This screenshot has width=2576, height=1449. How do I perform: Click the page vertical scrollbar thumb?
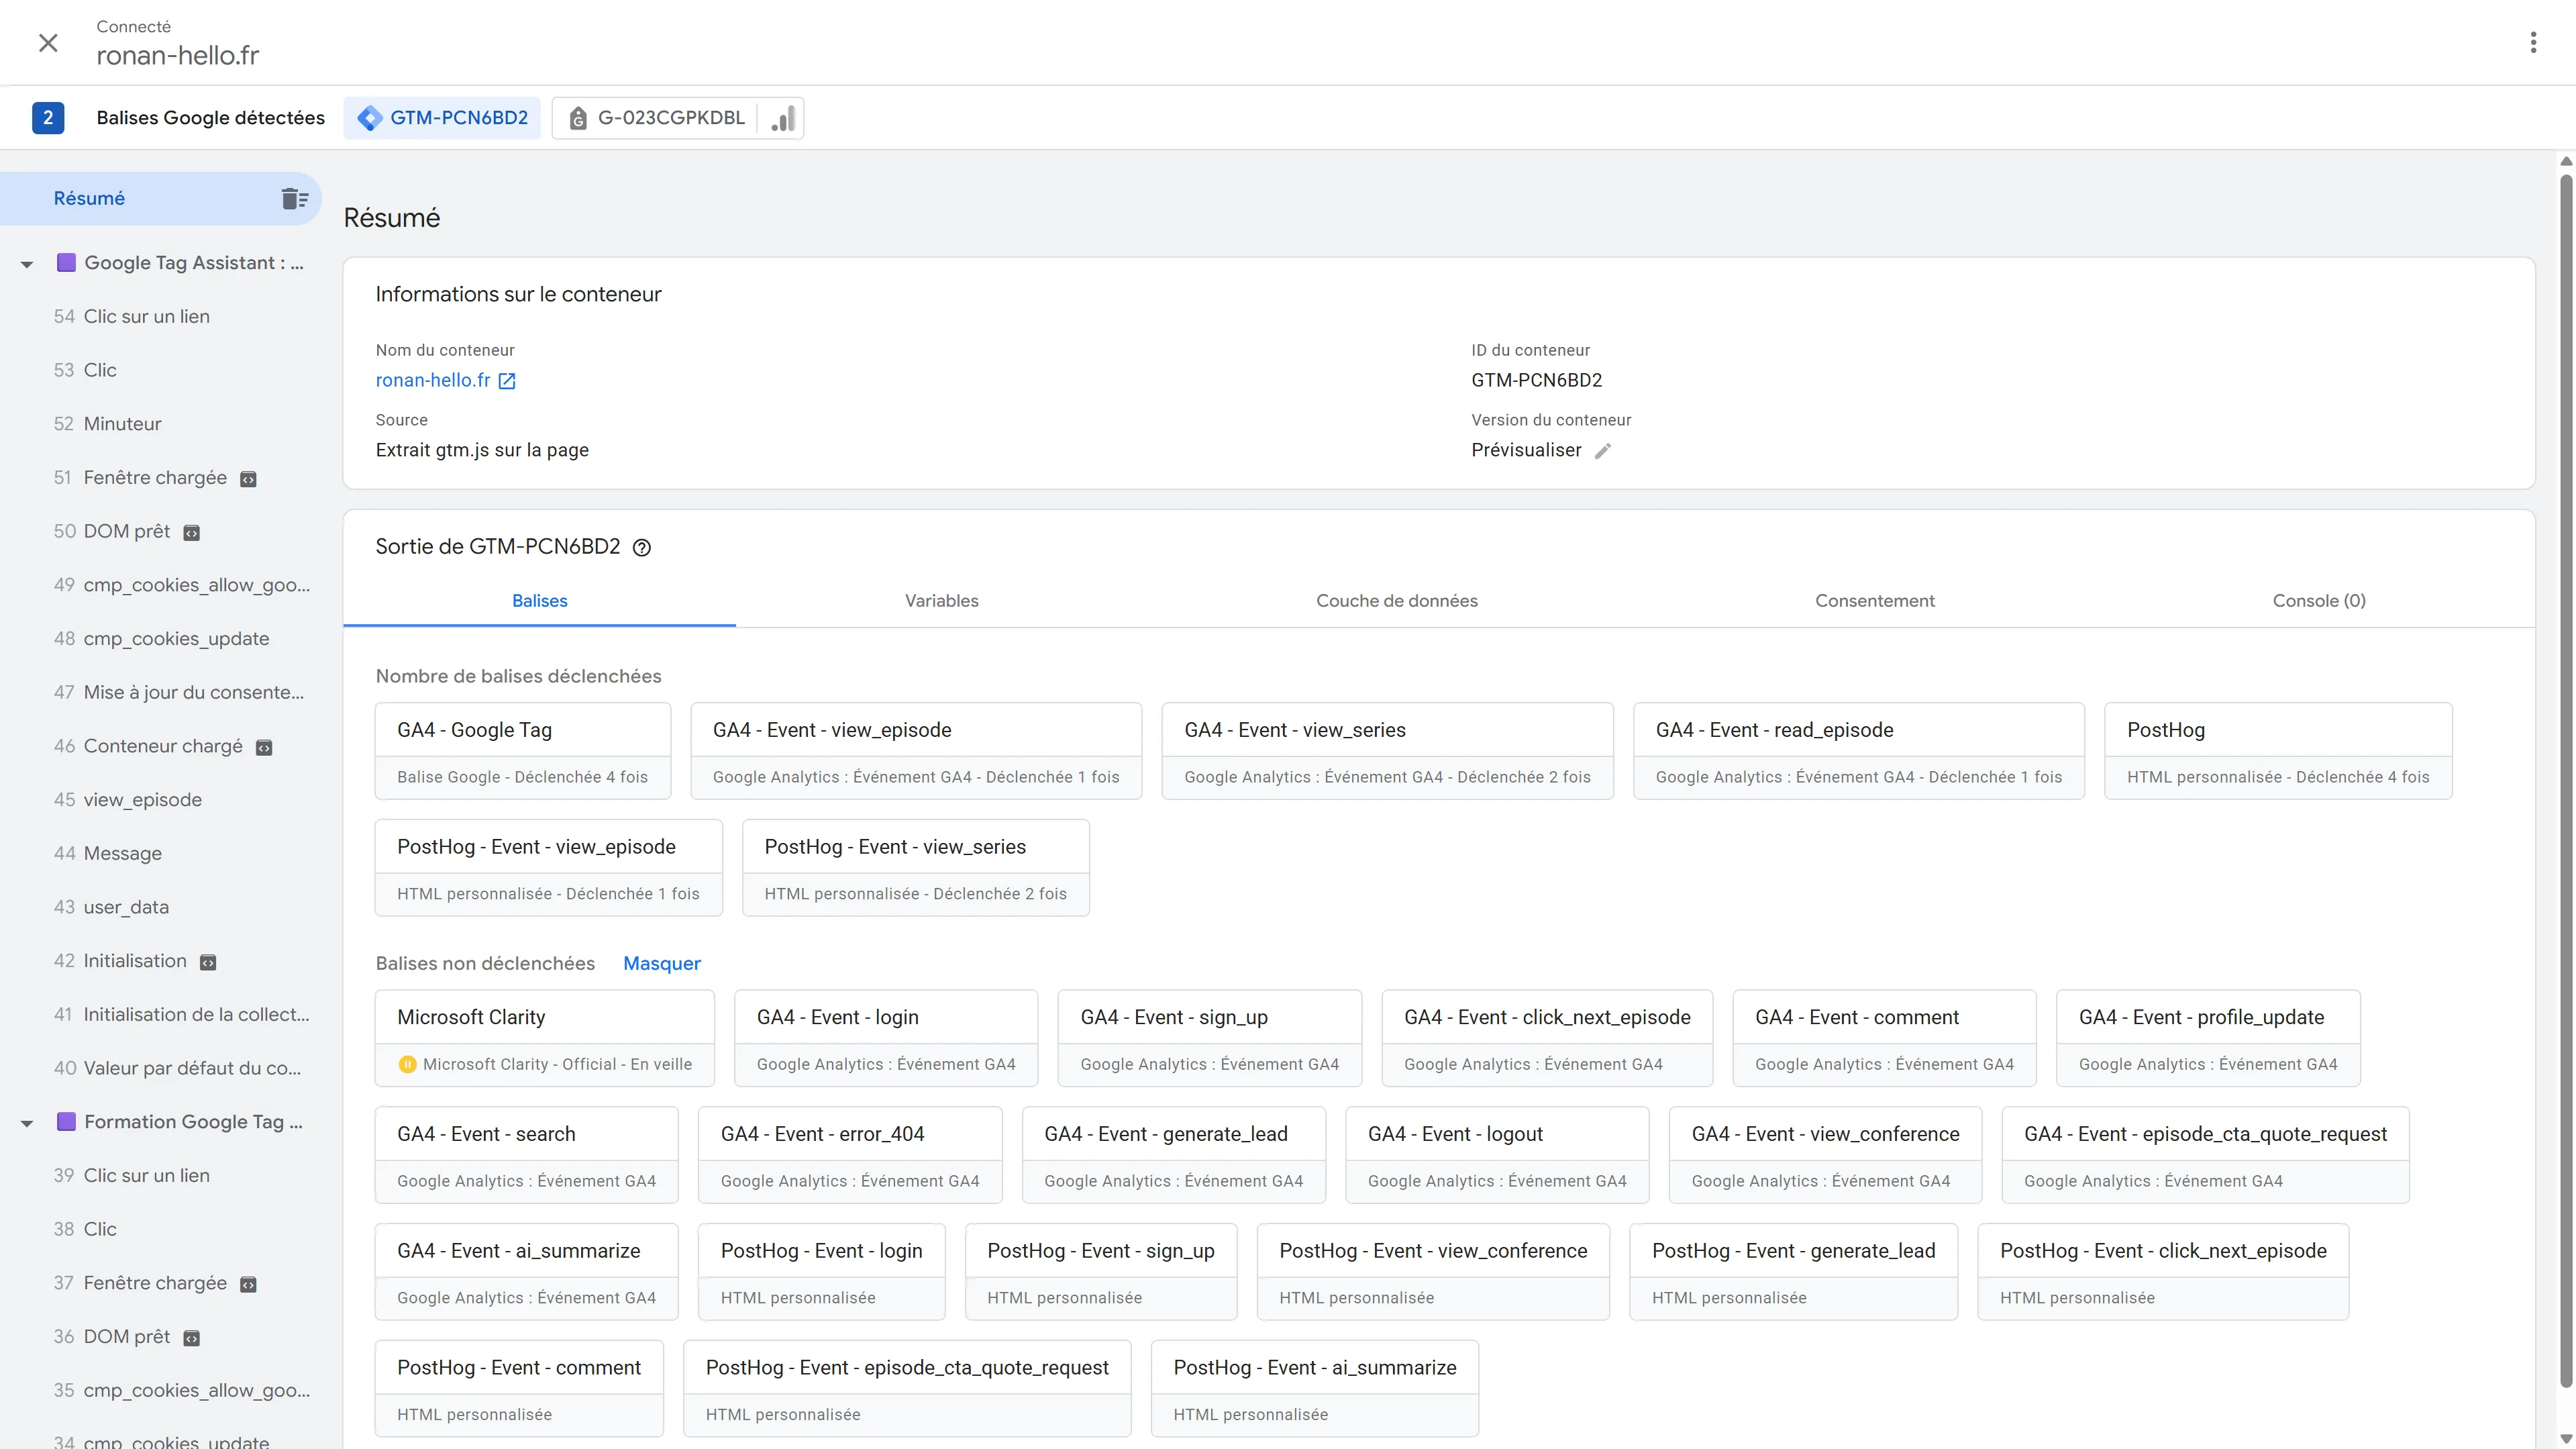click(x=2566, y=780)
